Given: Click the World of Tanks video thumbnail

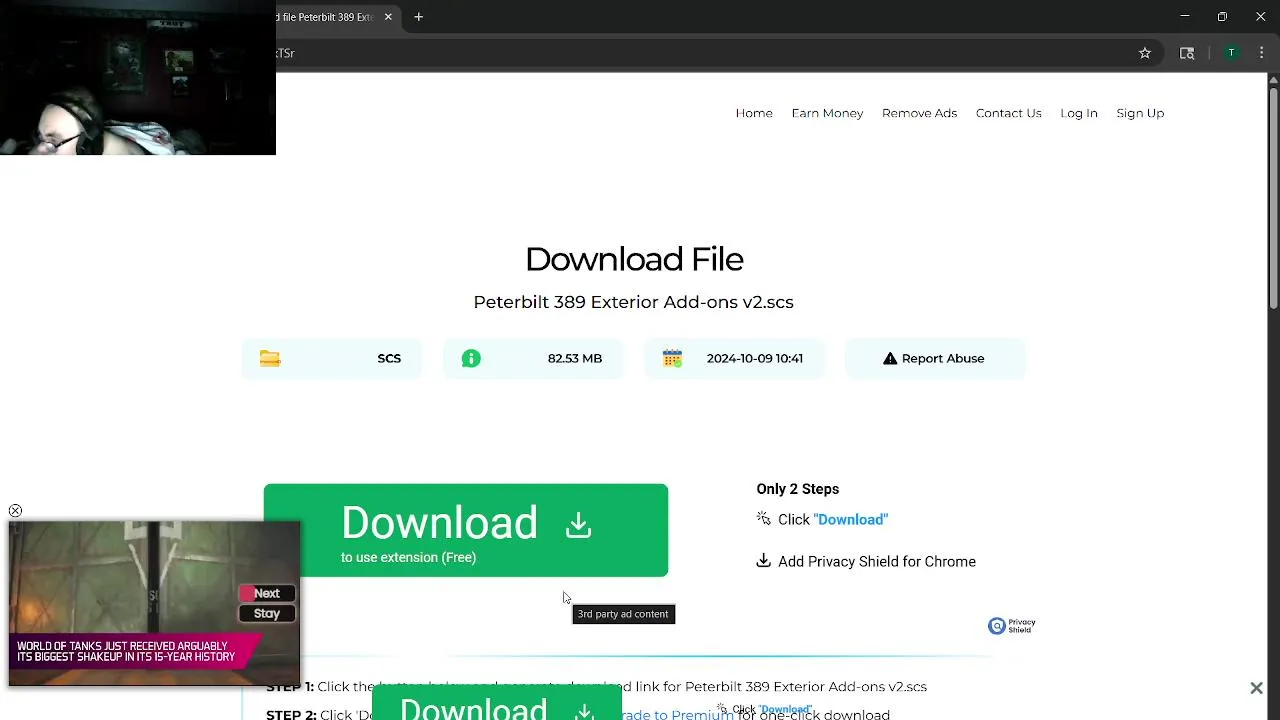Looking at the screenshot, I should coord(154,603).
